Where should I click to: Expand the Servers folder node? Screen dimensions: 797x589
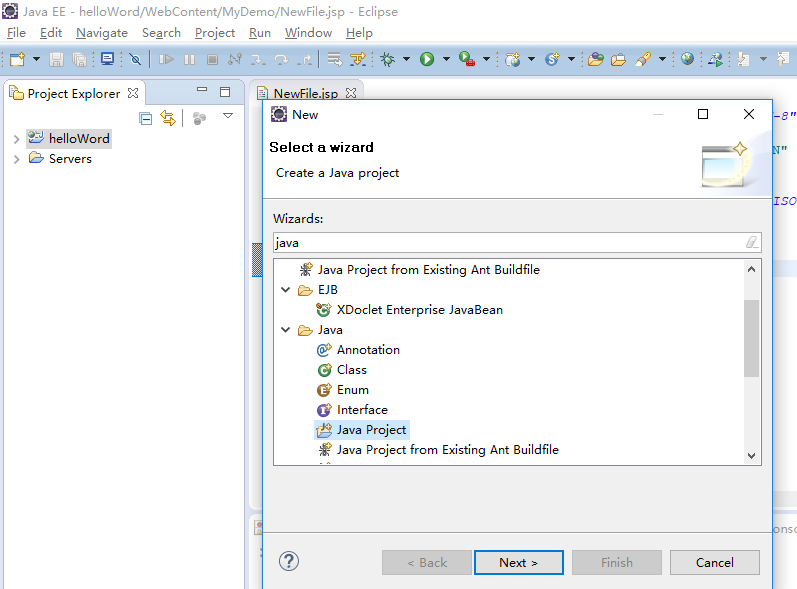[x=16, y=159]
